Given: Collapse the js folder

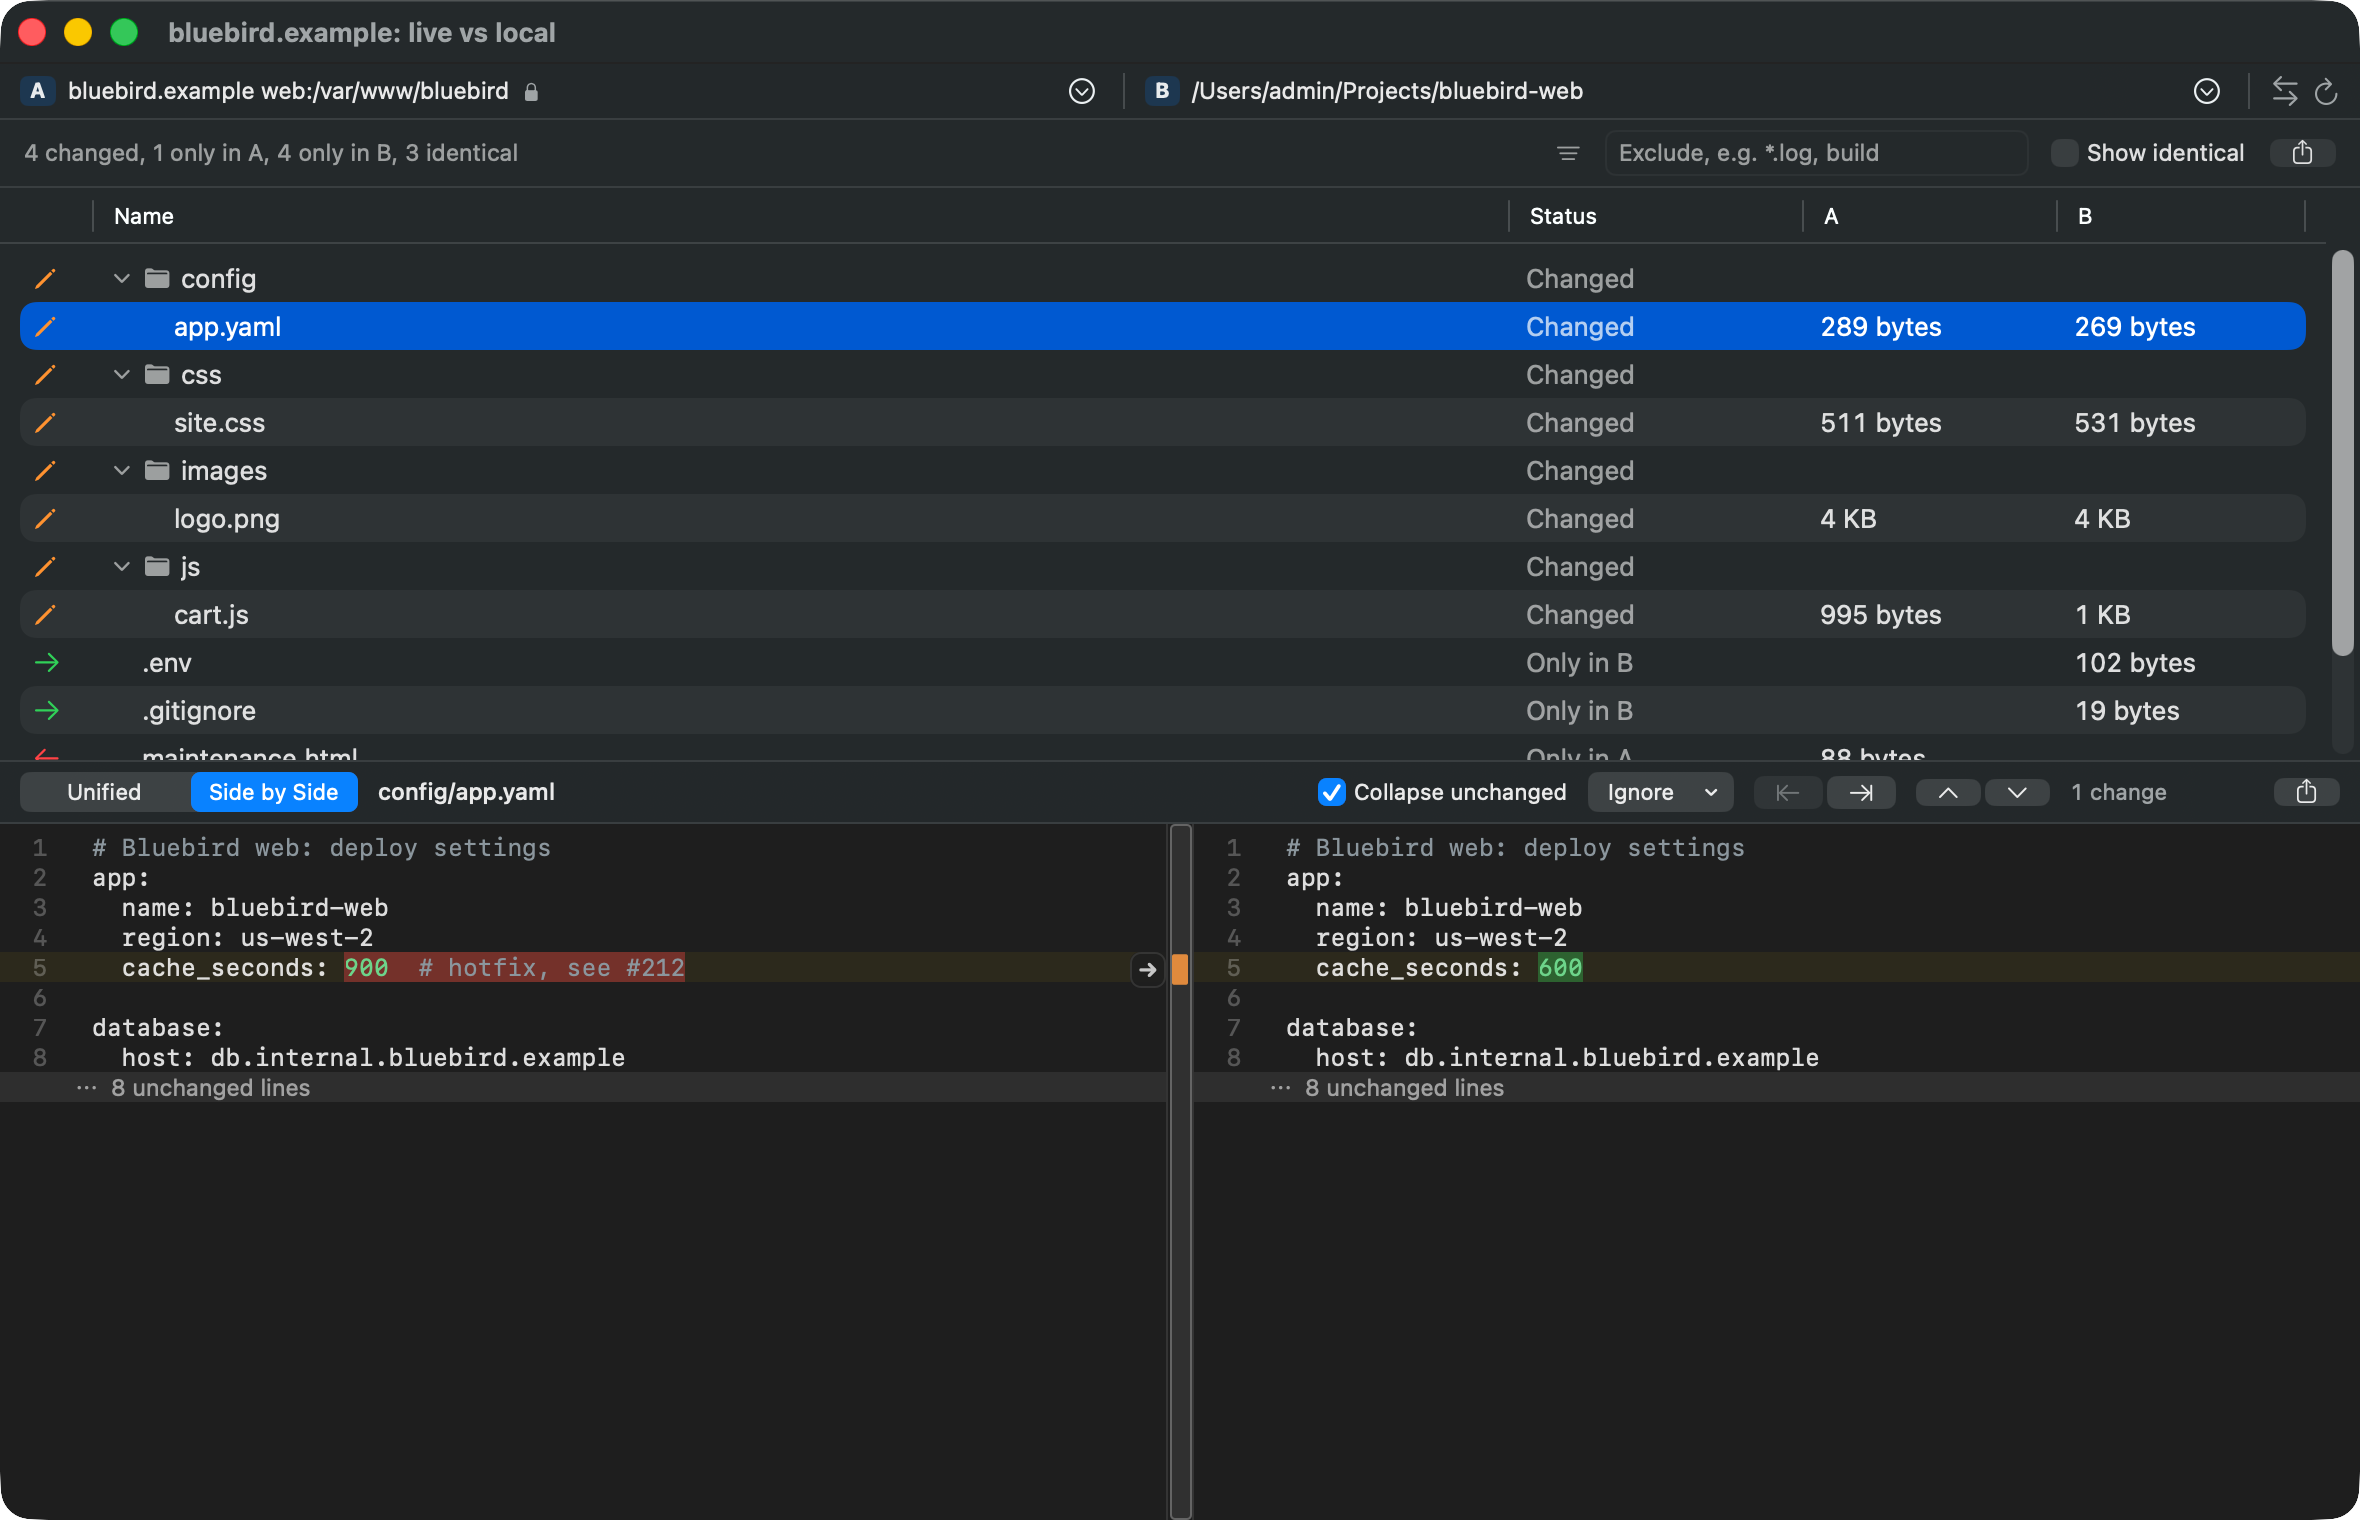Looking at the screenshot, I should tap(122, 567).
